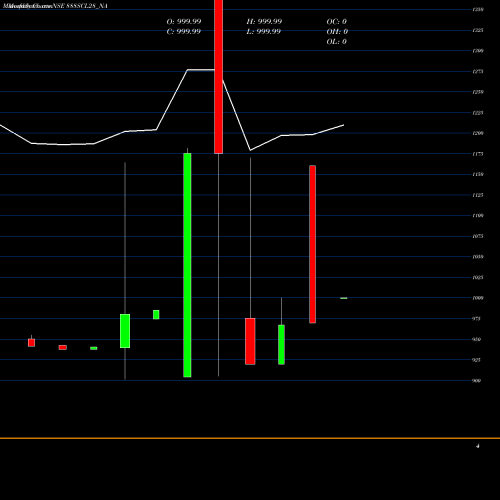Click the close price 'C: 999.99'

pos(184,31)
